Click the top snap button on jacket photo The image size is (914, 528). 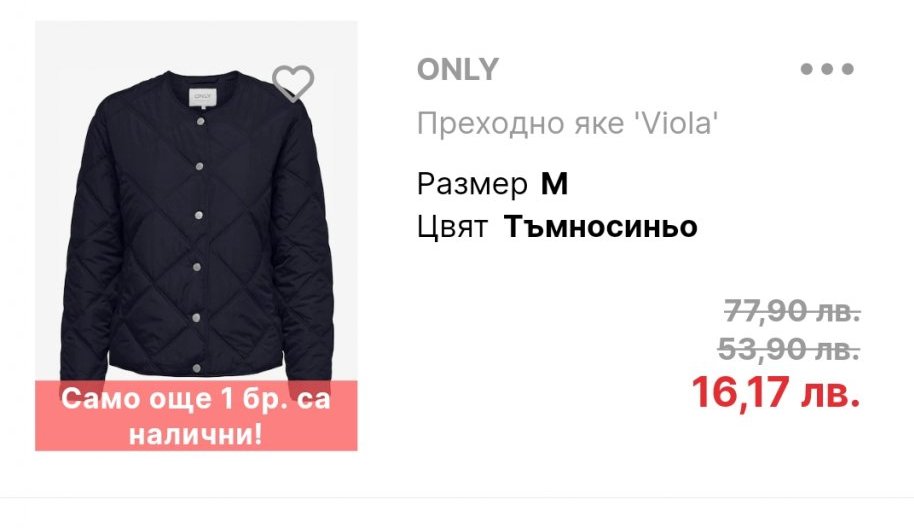[x=201, y=121]
